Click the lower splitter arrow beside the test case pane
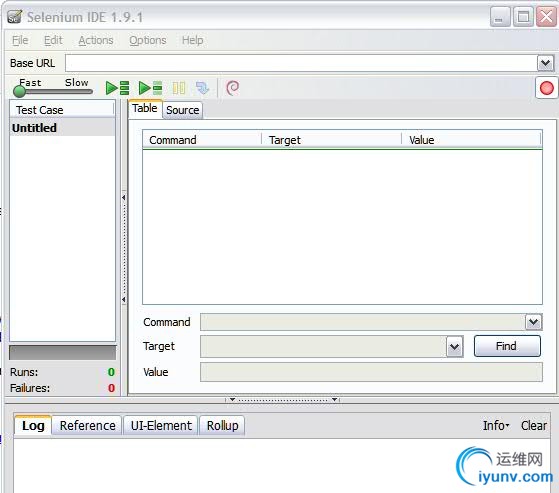Screen dimensions: 559x493 click(124, 299)
